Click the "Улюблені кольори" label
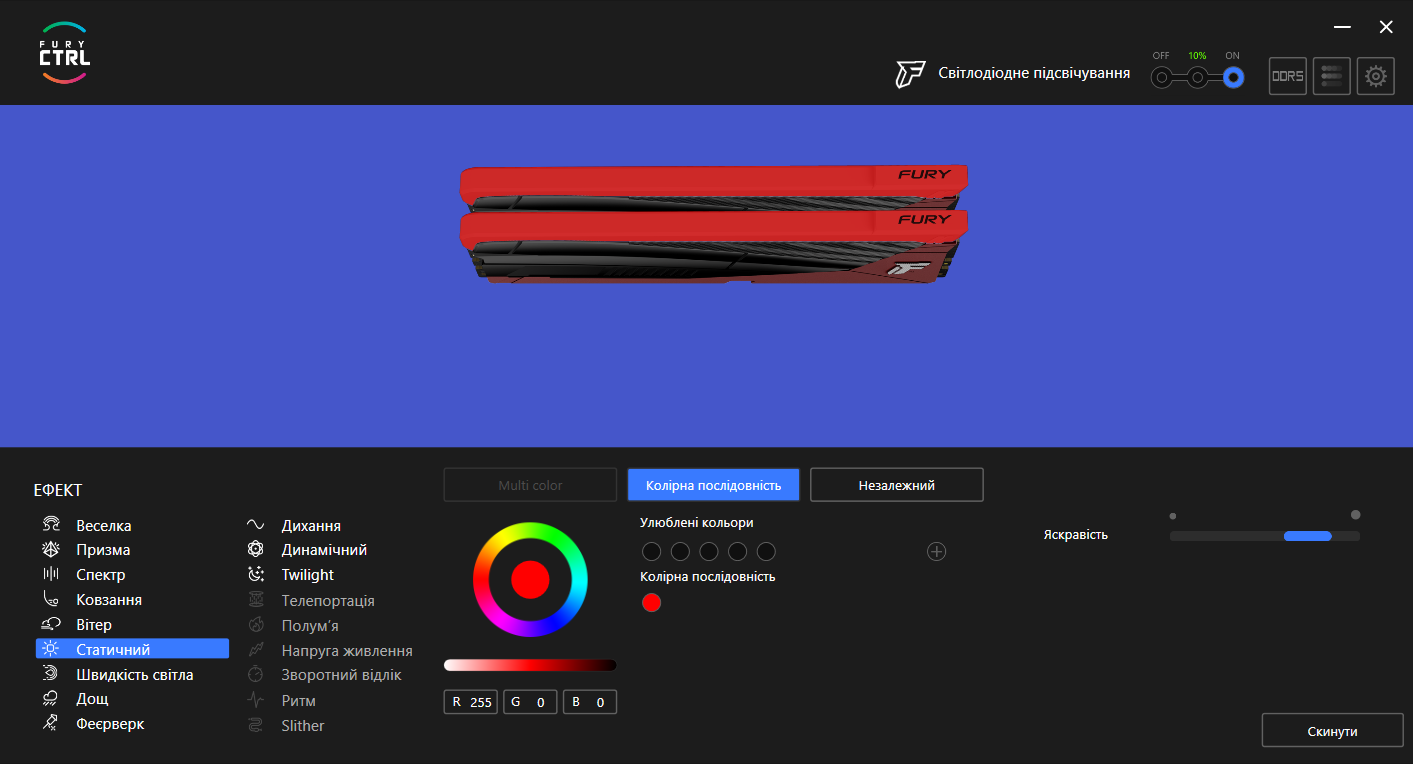The width and height of the screenshot is (1413, 764). pyautogui.click(x=697, y=522)
